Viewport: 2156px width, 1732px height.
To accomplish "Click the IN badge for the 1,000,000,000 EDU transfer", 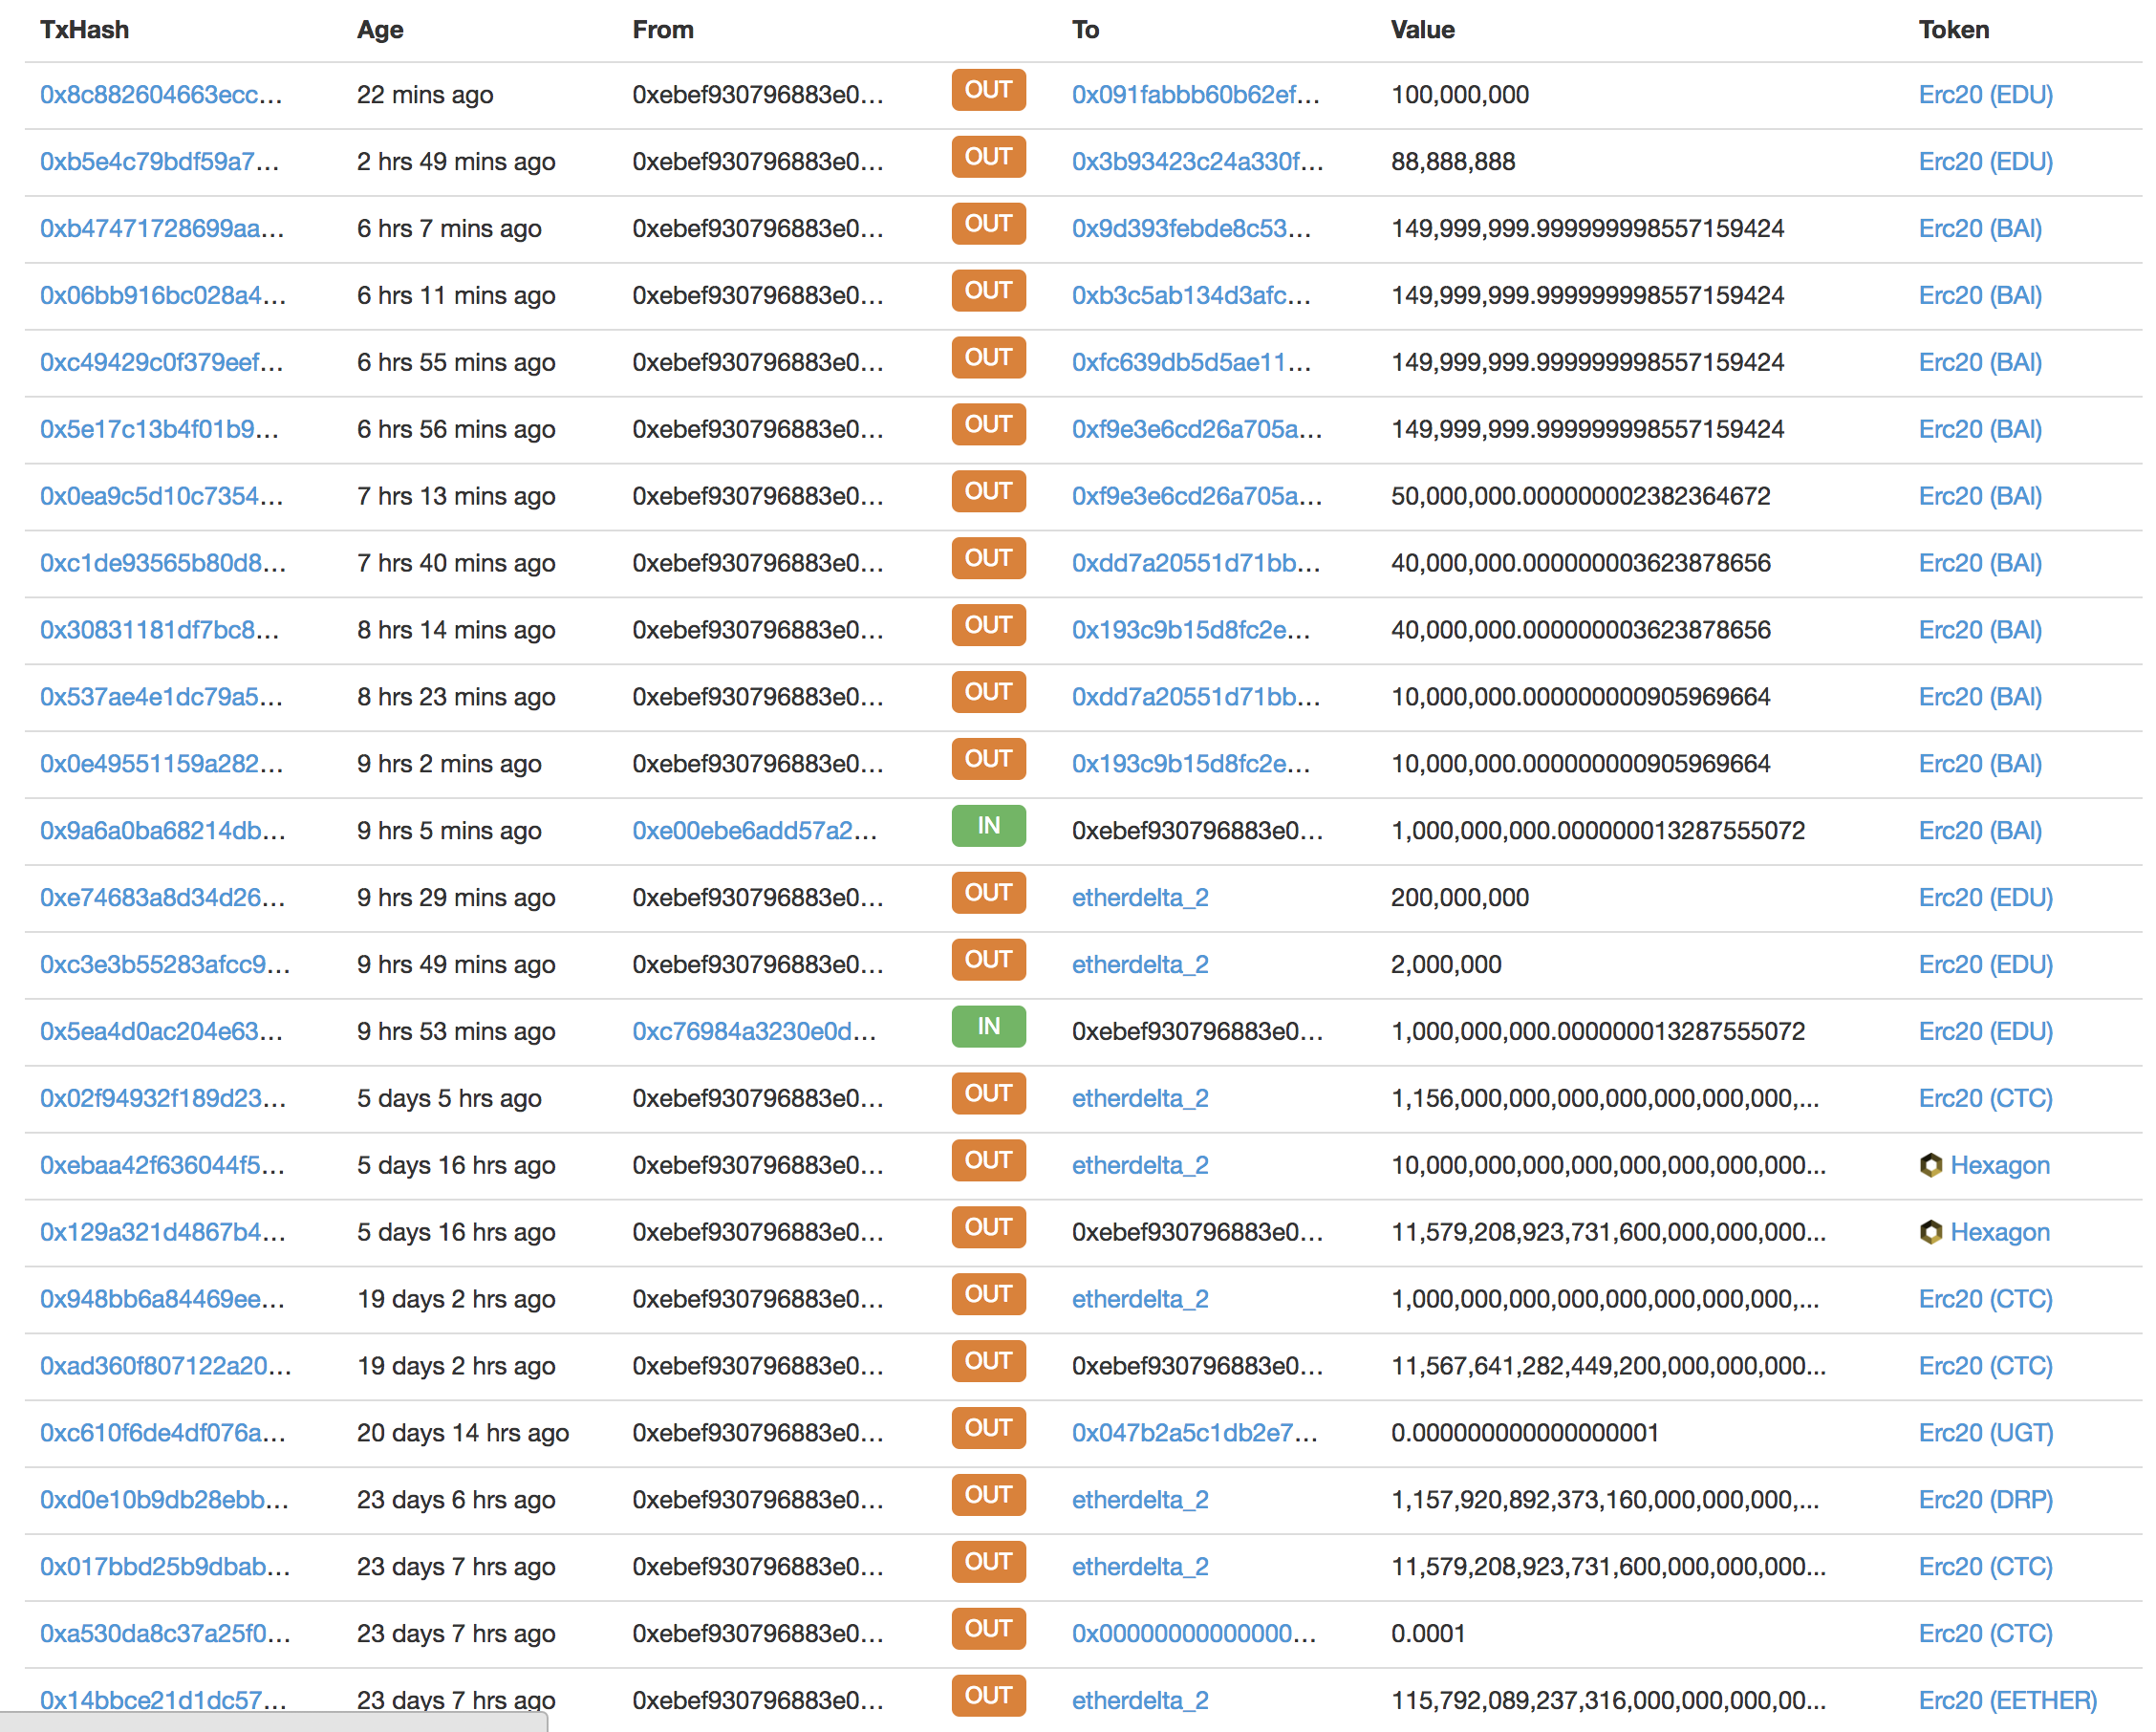I will click(987, 1026).
